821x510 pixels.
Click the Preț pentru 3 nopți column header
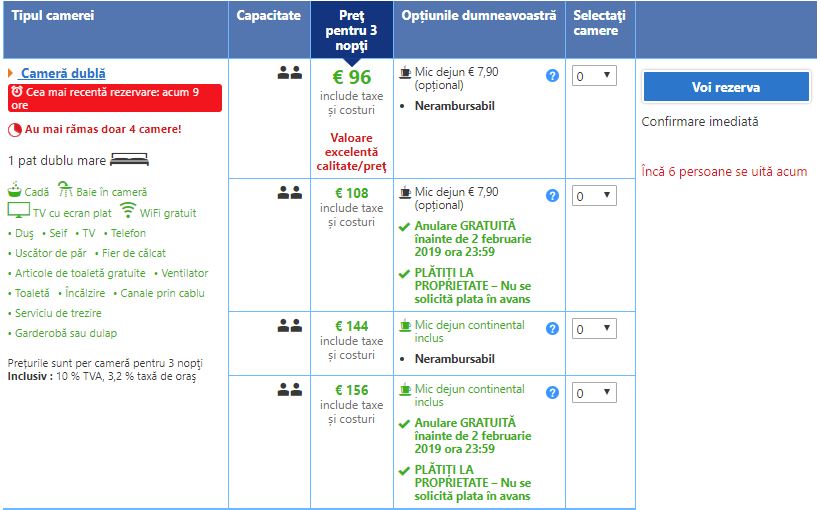tap(351, 31)
